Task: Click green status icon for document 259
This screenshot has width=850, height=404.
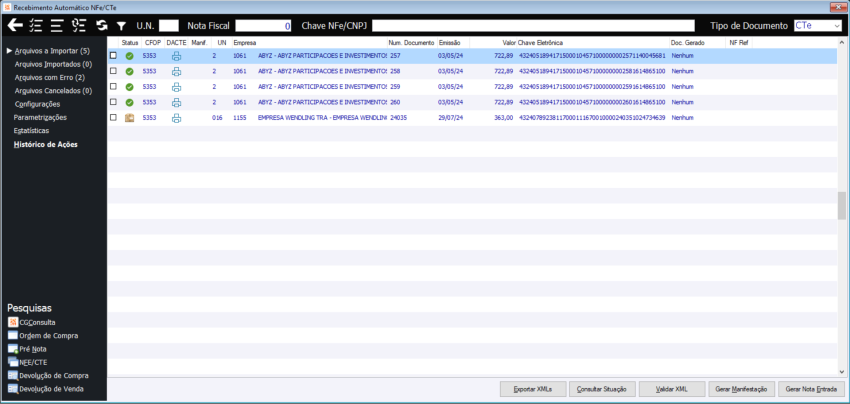Action: click(x=130, y=87)
